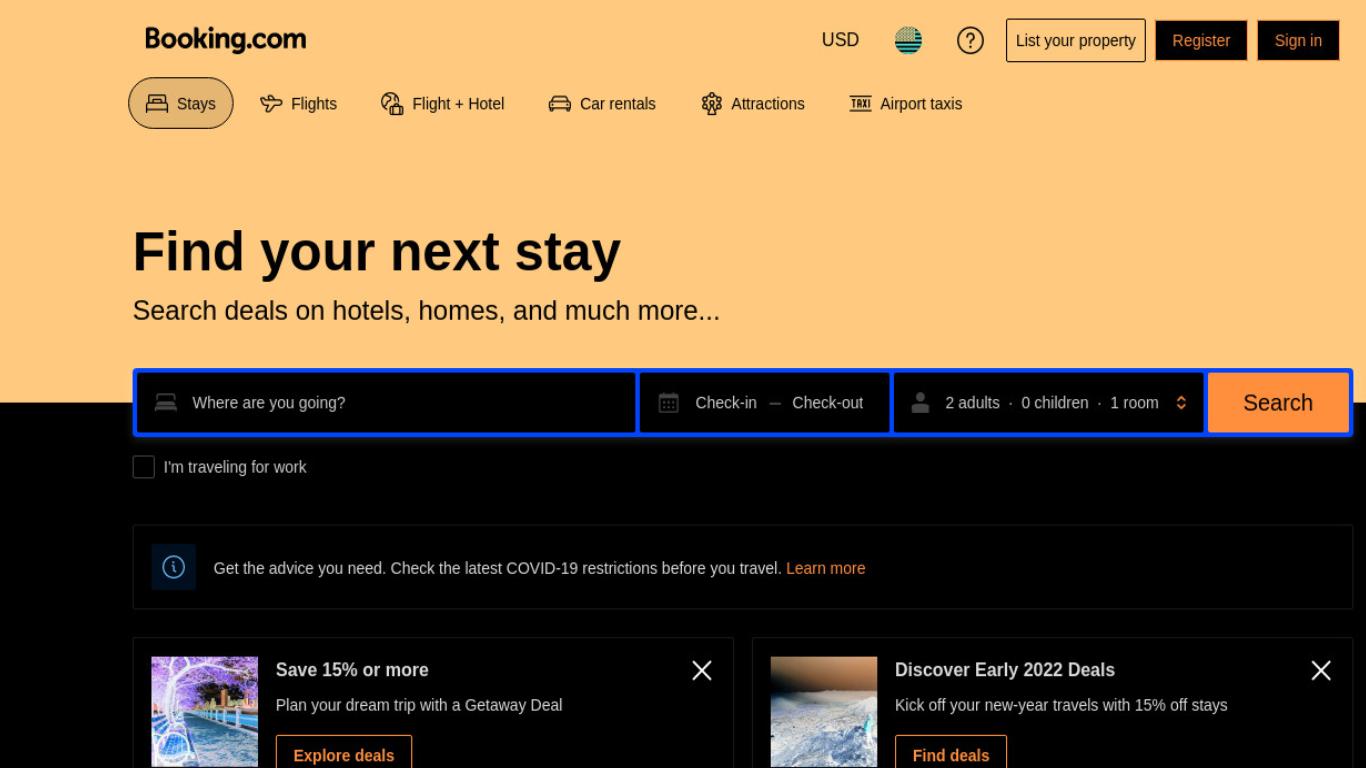1366x768 pixels.
Task: Dismiss the Discover Early 2022 Deals card
Action: [1321, 670]
